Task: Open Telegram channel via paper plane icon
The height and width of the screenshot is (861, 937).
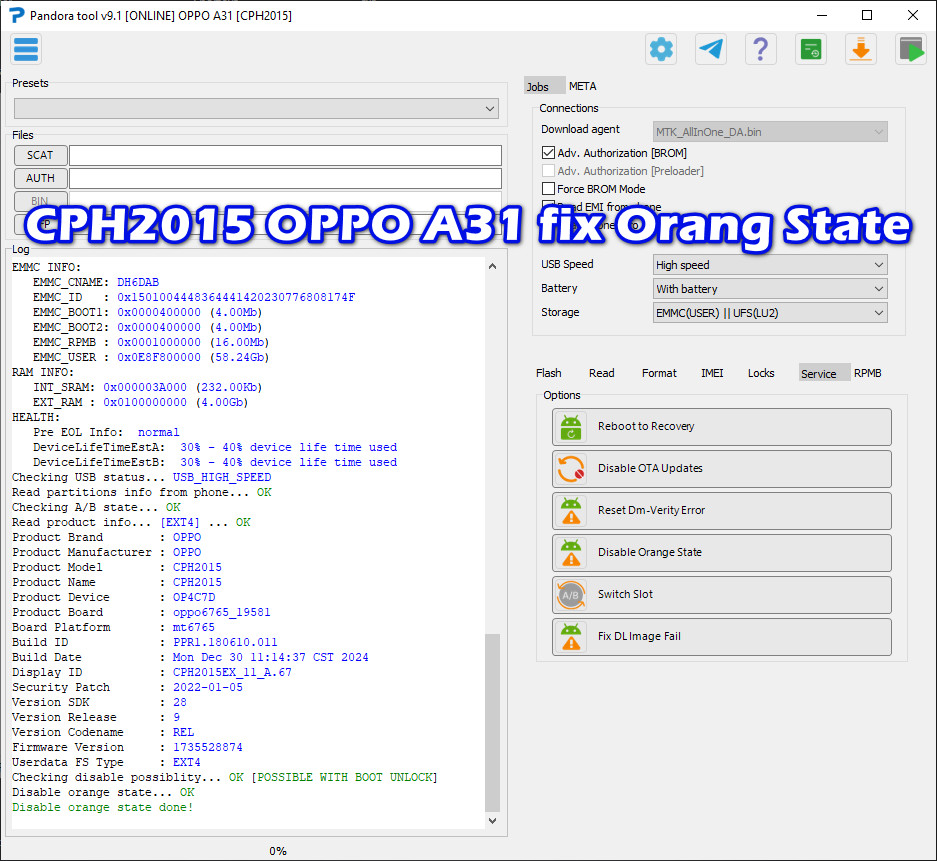Action: (x=711, y=49)
